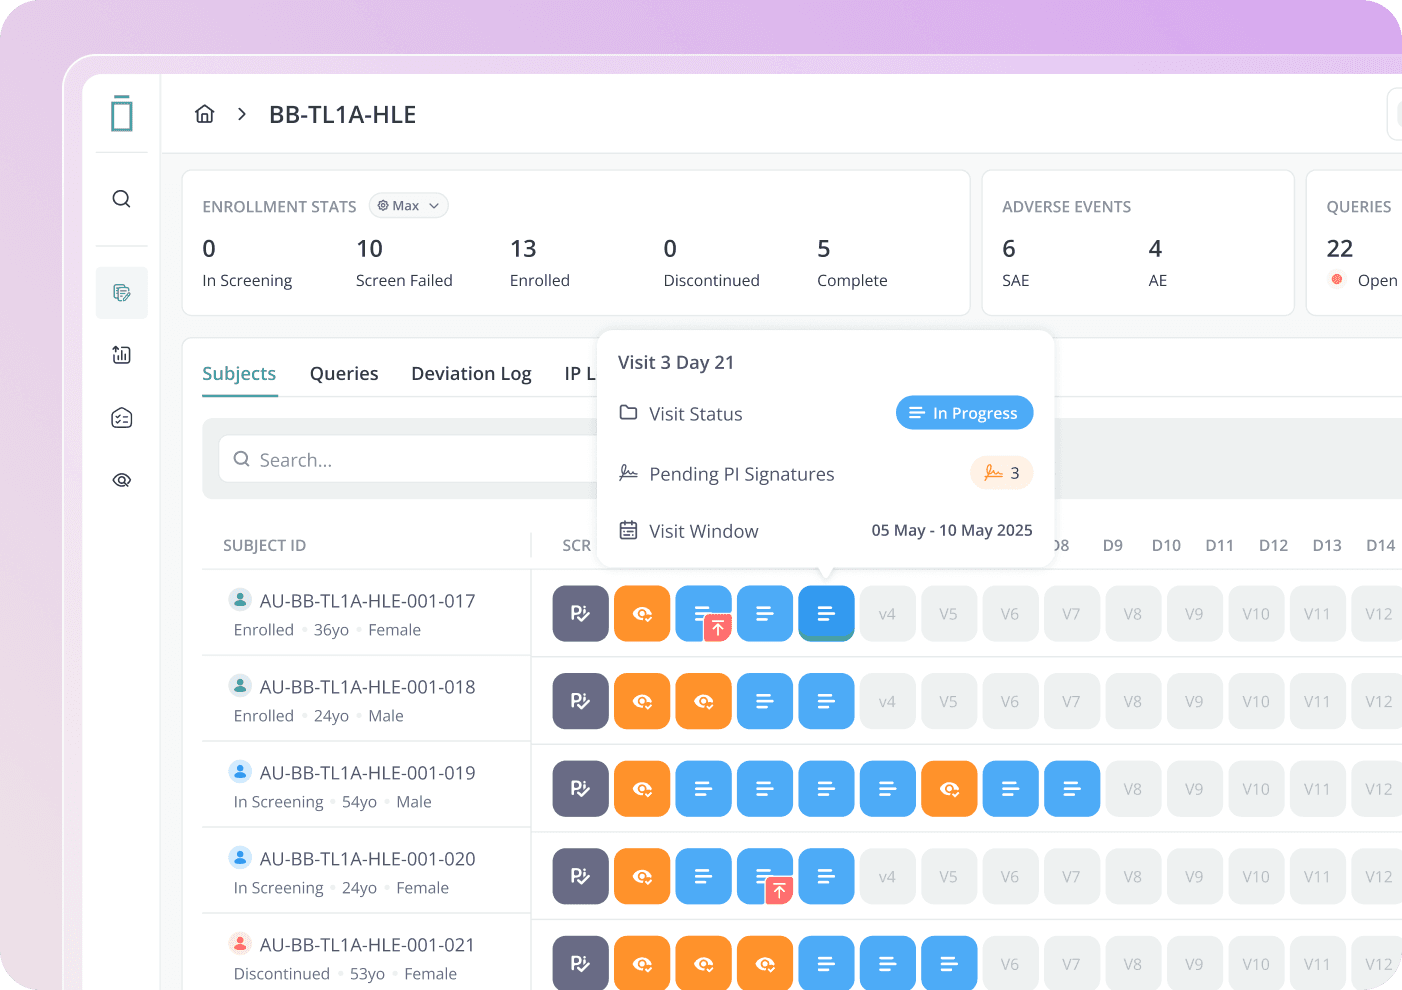Click SCR visit icon for subject 001-020

pyautogui.click(x=581, y=876)
